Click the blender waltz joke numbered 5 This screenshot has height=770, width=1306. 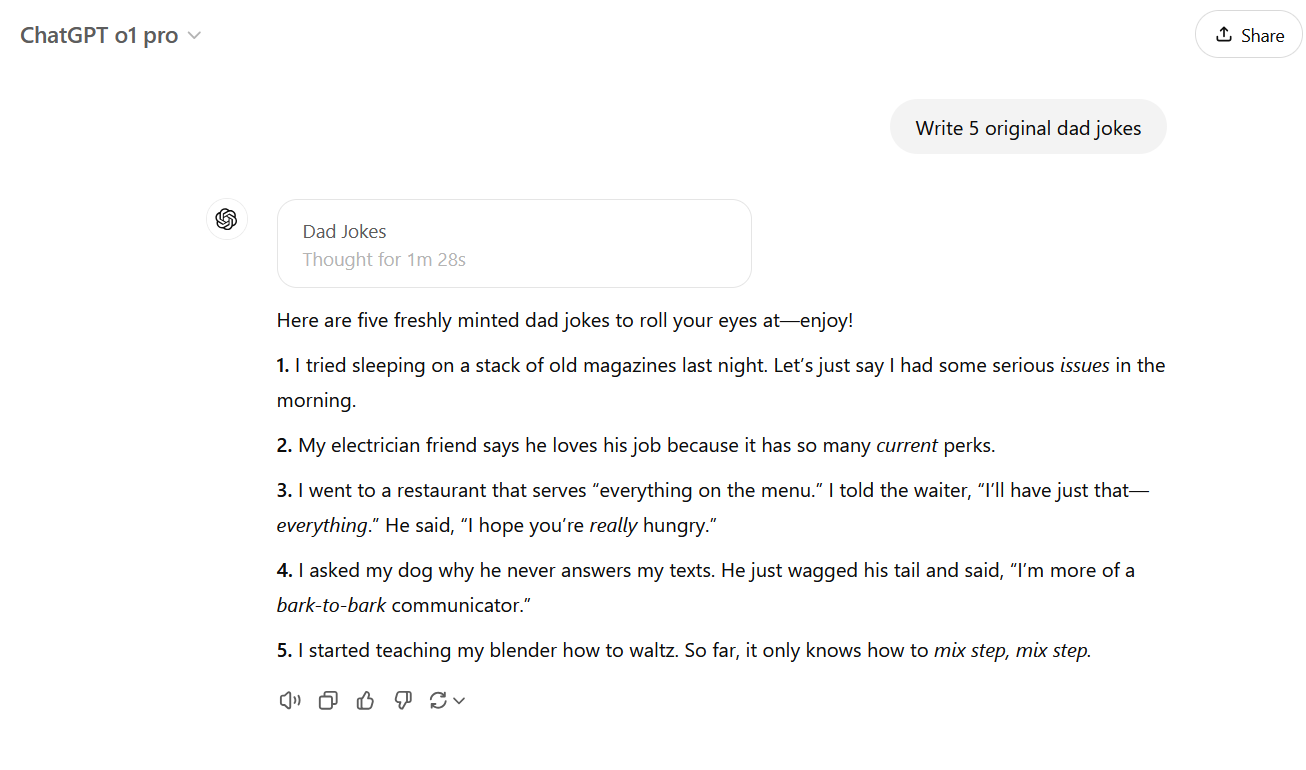pyautogui.click(x=610, y=651)
